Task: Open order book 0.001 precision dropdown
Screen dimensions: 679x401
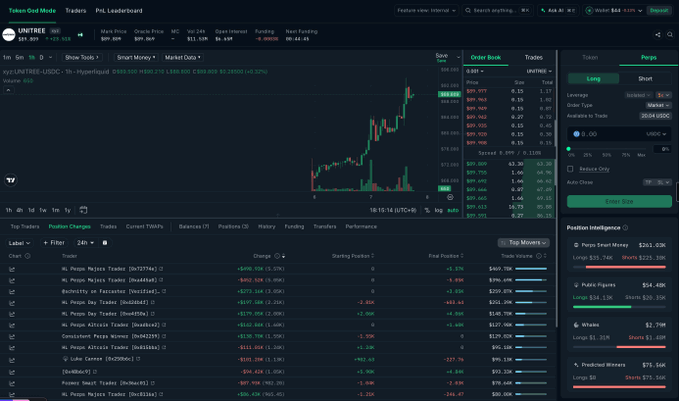Action: pyautogui.click(x=475, y=71)
